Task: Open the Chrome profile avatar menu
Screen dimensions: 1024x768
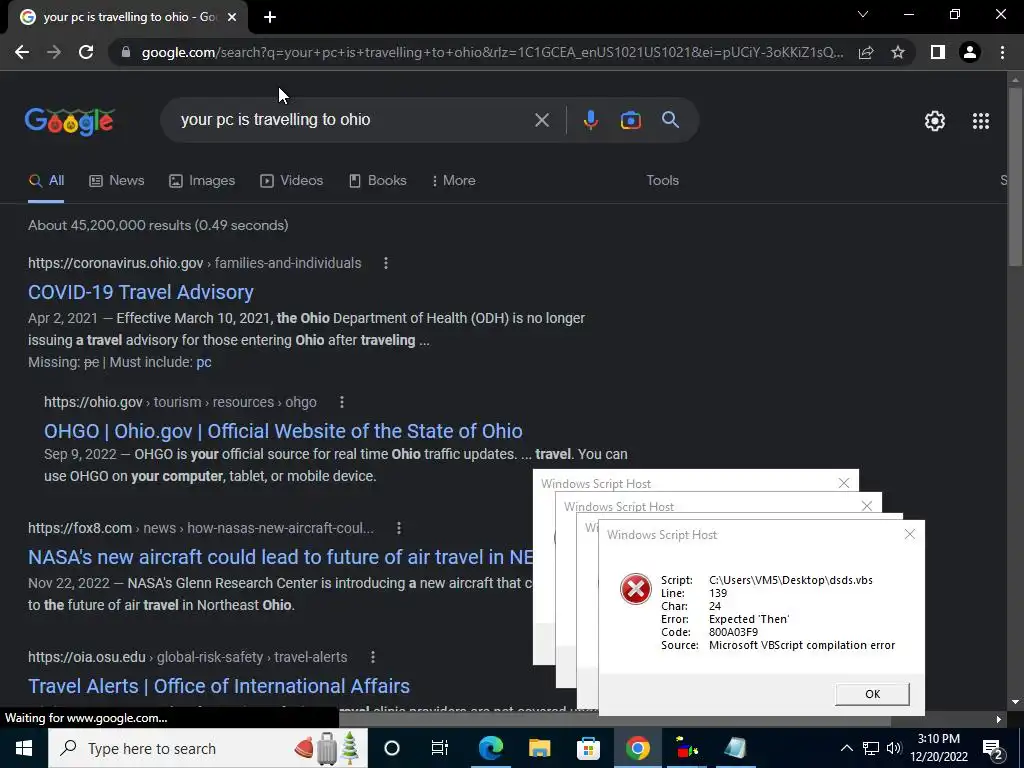Action: (970, 52)
